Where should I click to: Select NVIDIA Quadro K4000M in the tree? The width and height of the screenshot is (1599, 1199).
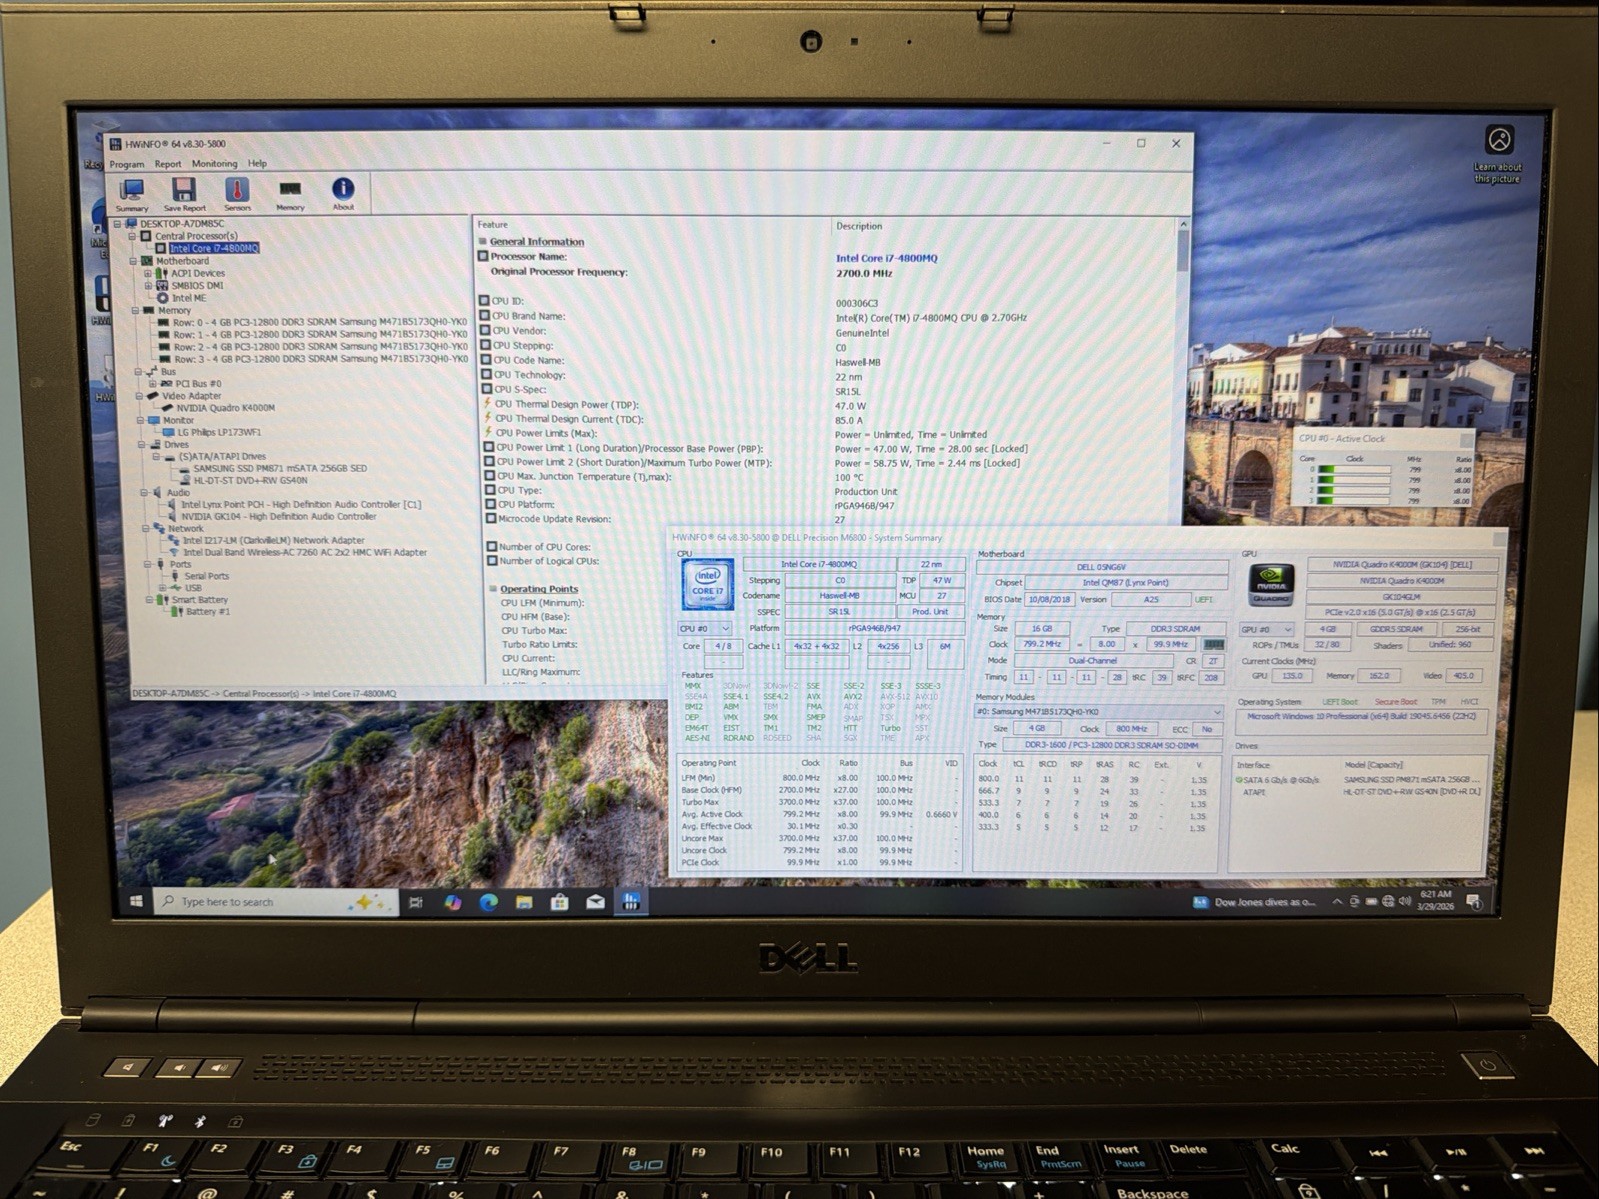pyautogui.click(x=225, y=408)
